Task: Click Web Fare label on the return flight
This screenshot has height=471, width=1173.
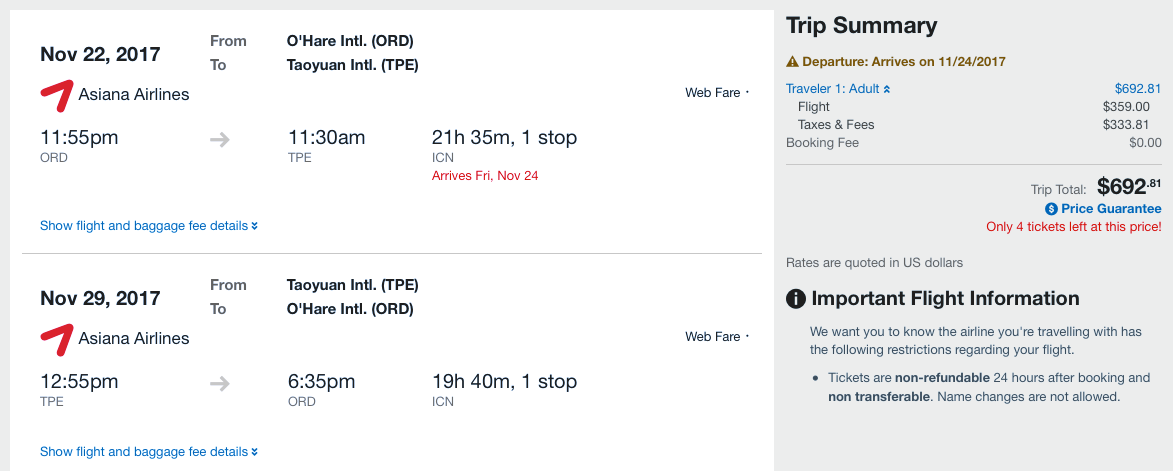Action: point(713,337)
